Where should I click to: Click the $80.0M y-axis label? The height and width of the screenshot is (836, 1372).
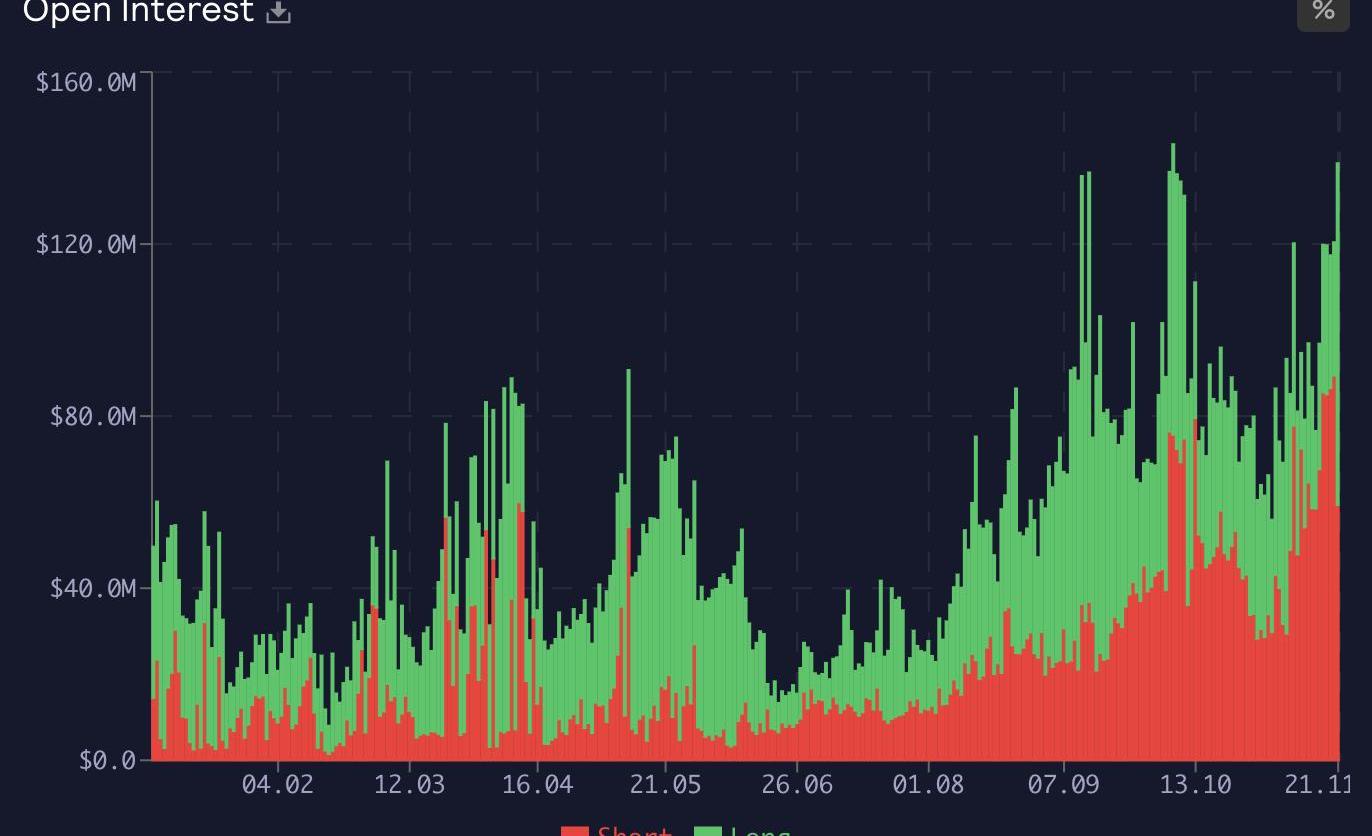click(x=93, y=416)
